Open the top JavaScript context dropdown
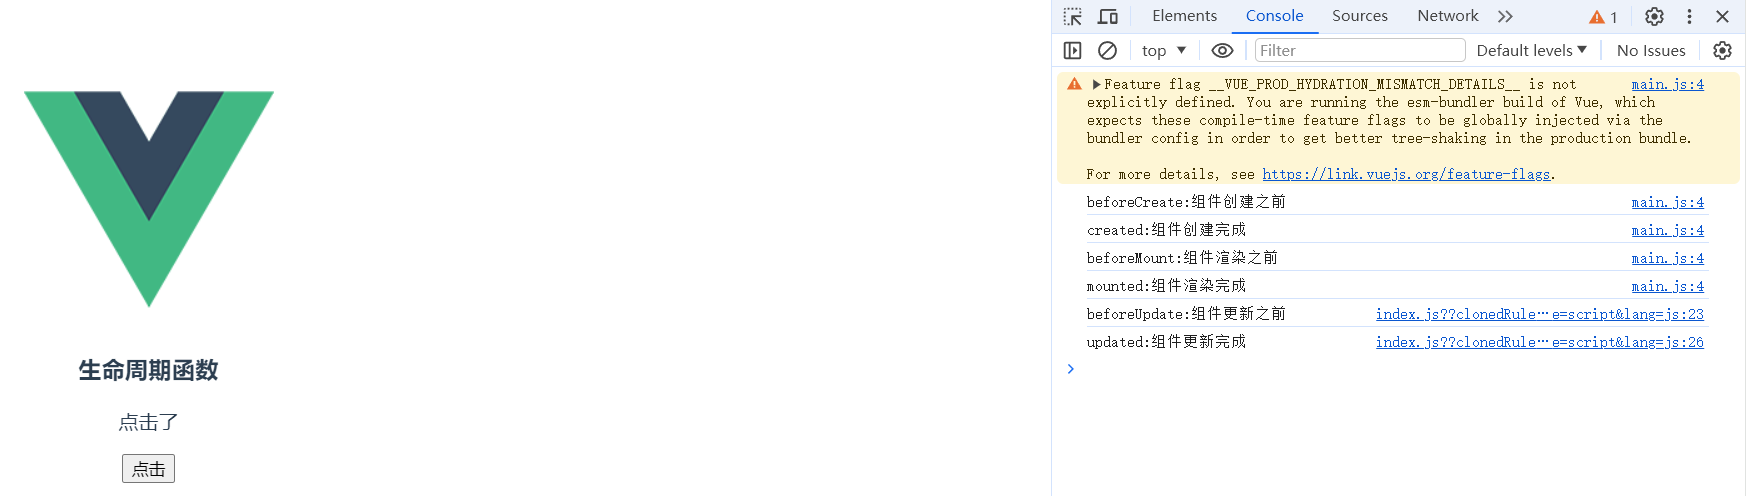Viewport: 1761px width, 496px height. point(1163,50)
